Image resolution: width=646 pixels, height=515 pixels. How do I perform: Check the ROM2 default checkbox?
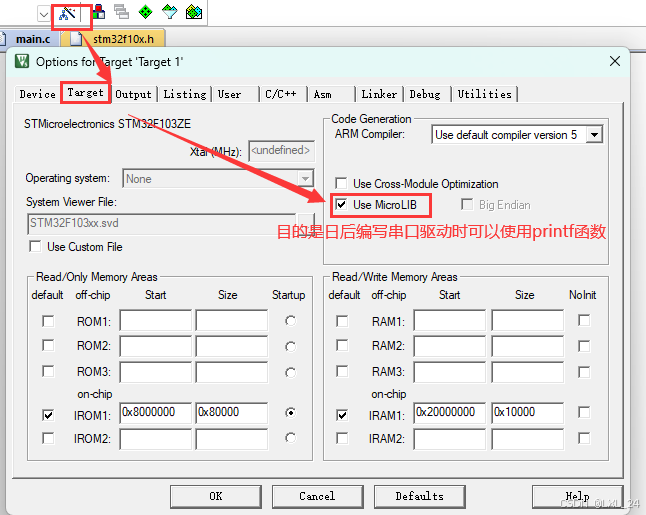click(x=48, y=345)
